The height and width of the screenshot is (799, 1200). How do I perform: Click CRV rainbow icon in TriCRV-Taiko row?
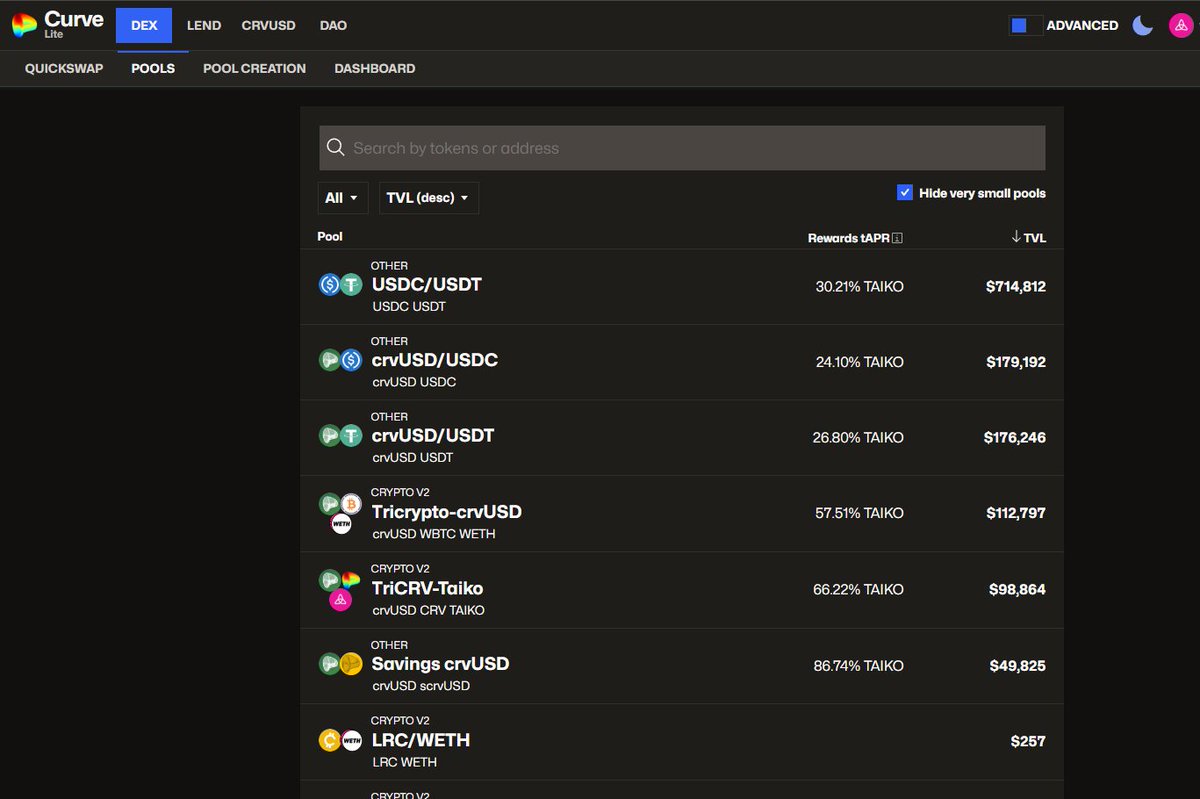click(350, 580)
